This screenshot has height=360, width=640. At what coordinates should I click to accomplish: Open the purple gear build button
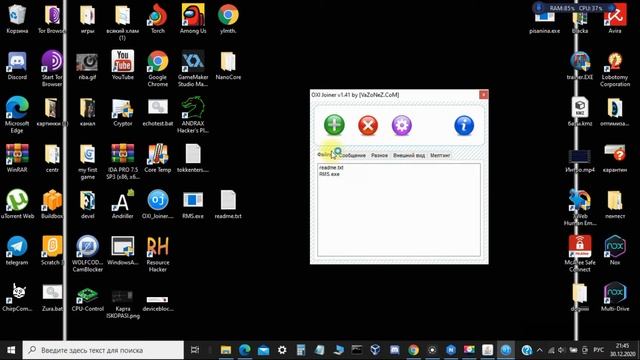(x=402, y=125)
